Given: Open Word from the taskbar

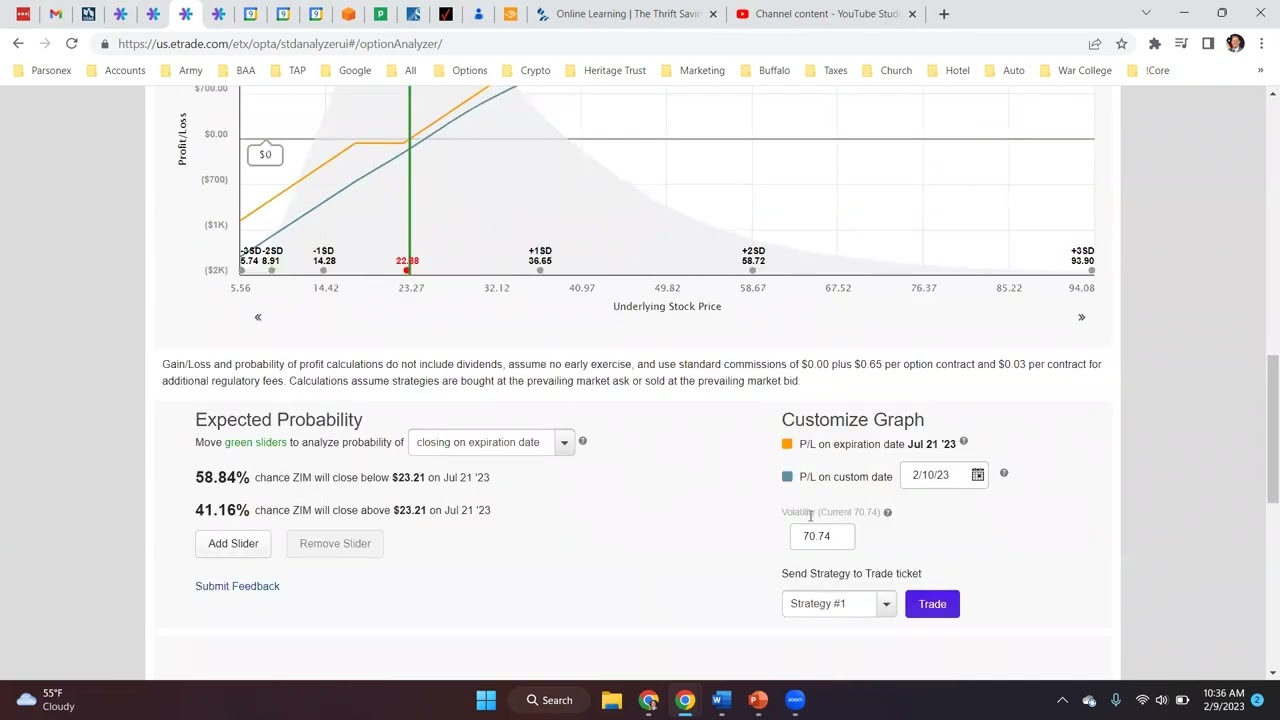Looking at the screenshot, I should click(x=721, y=700).
